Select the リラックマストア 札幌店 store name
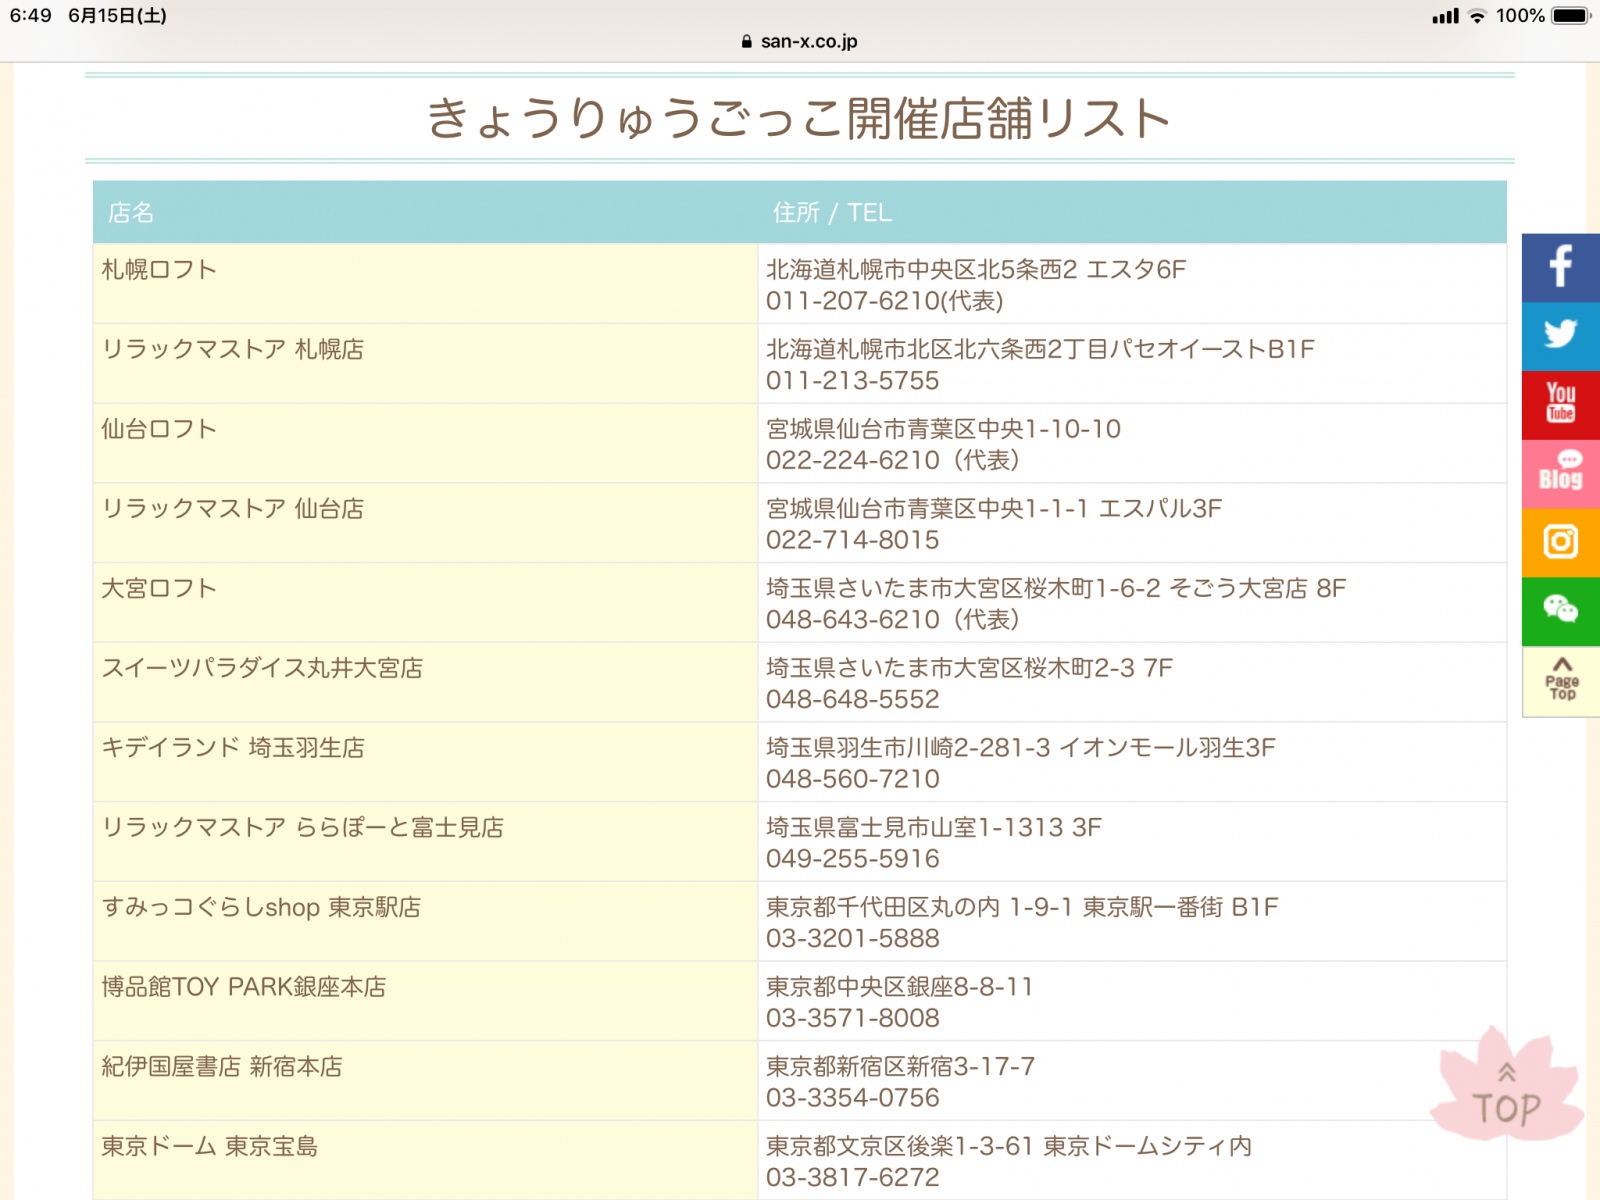 pos(232,349)
